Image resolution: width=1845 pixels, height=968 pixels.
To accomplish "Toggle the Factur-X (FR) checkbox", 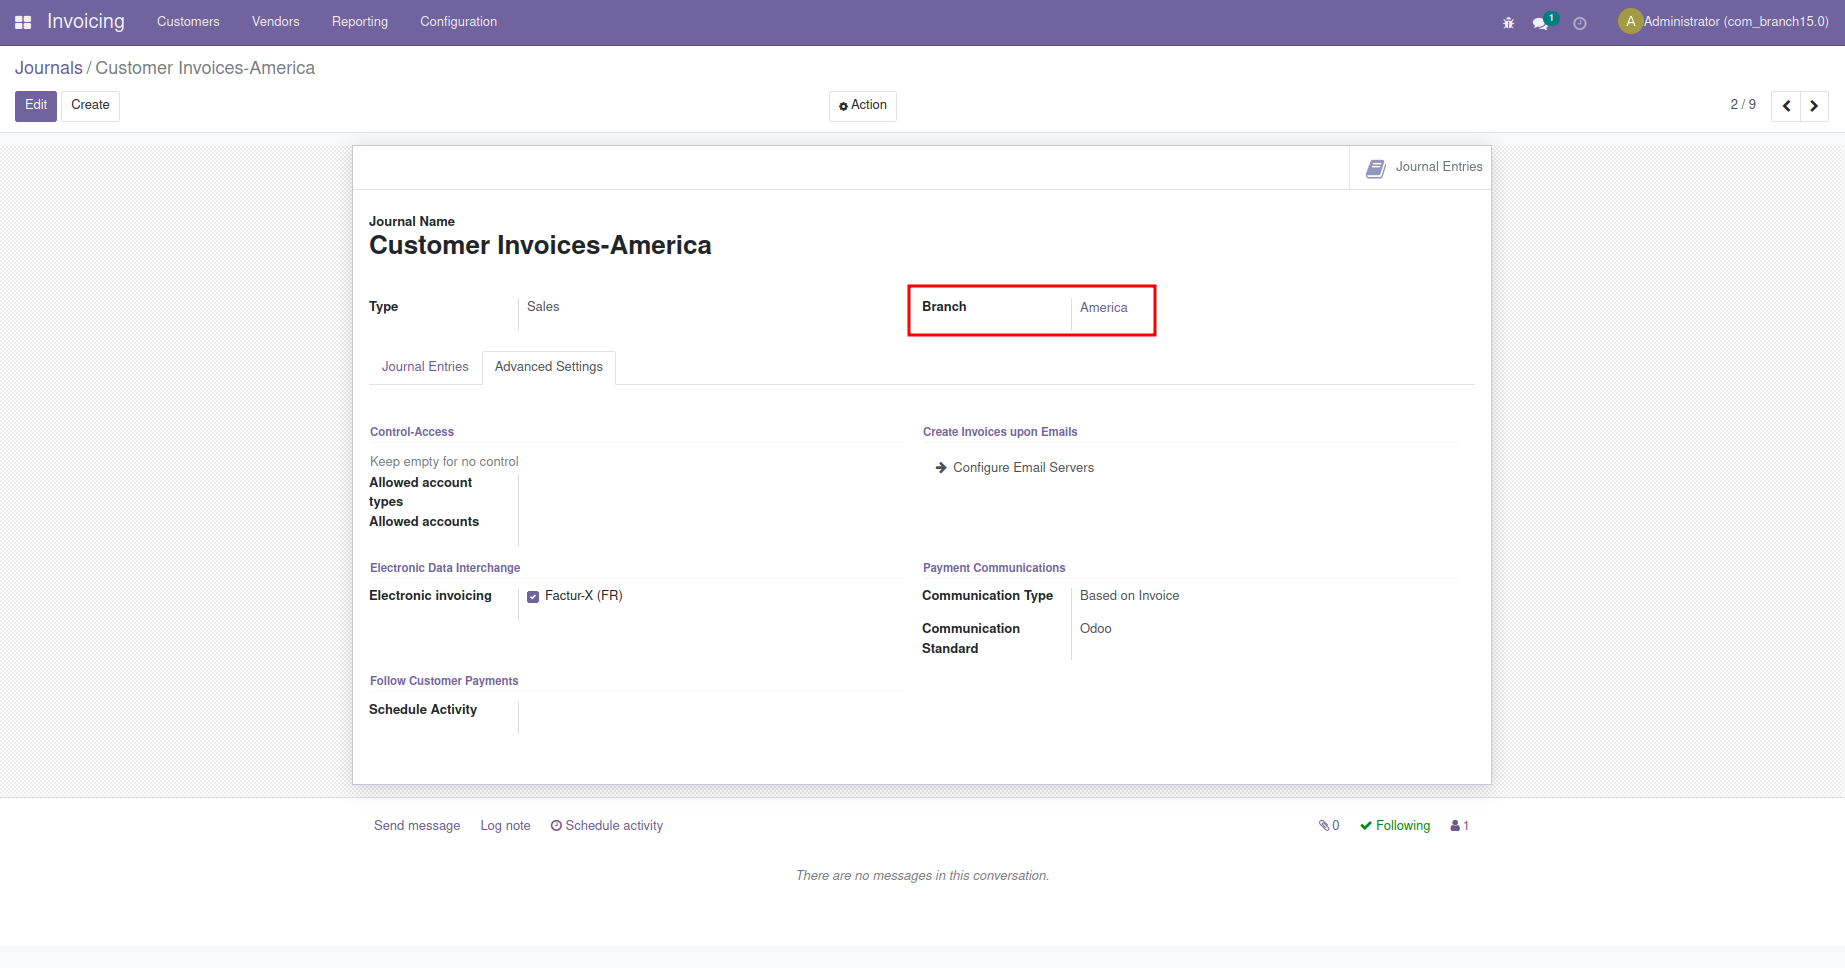I will tap(533, 597).
